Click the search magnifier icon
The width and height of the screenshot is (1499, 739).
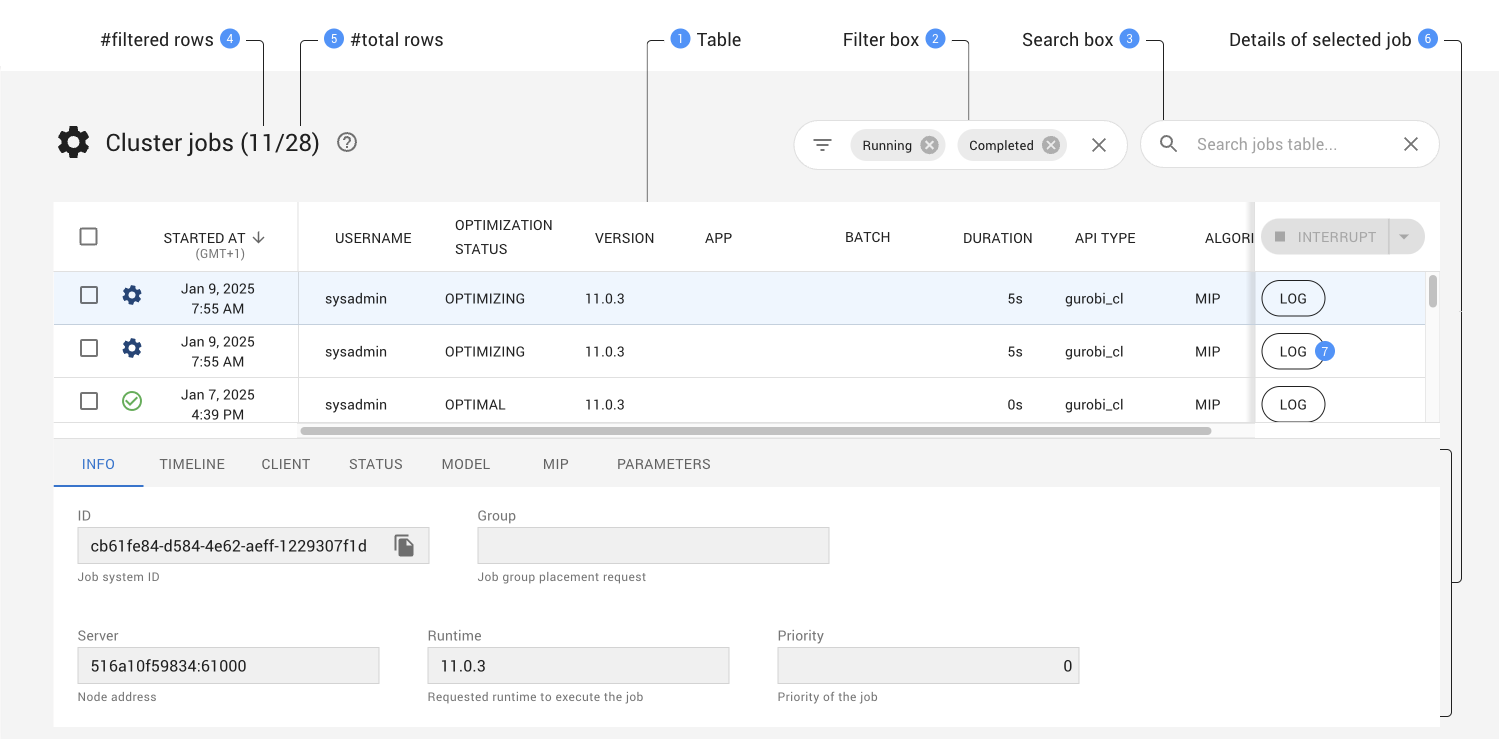[1168, 144]
